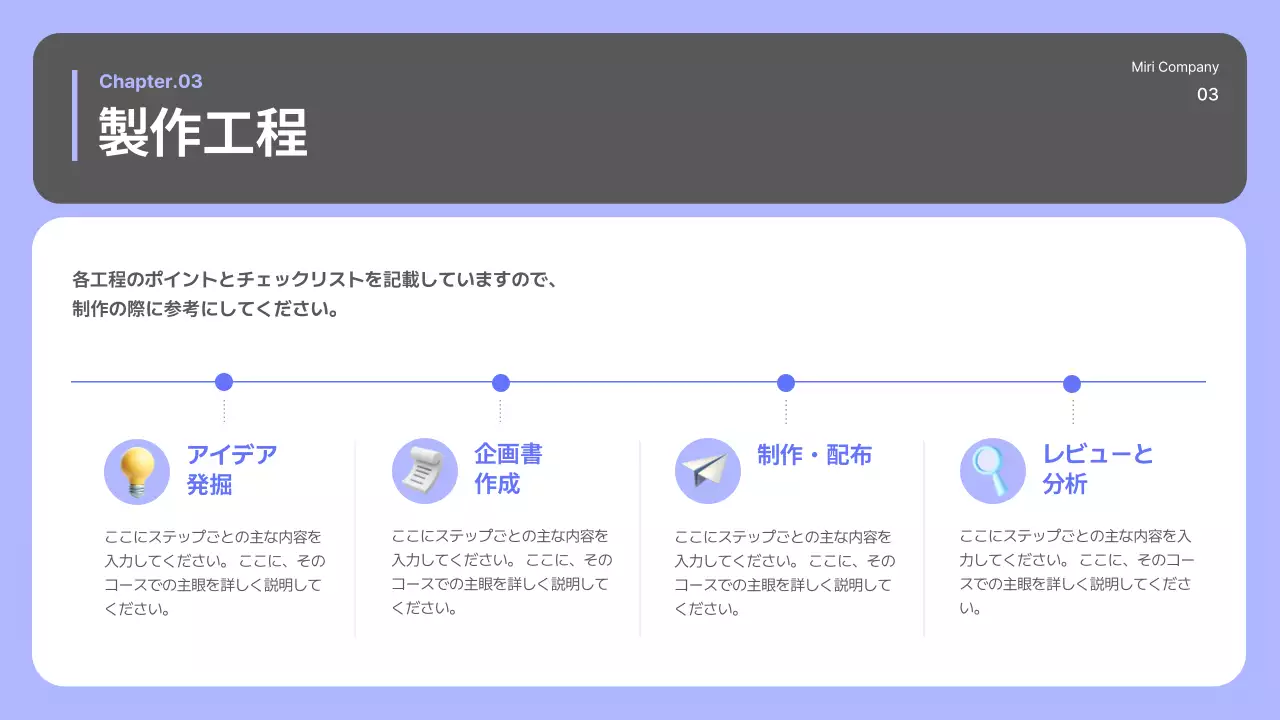Select the fourth timeline dot above レビューと分析
1280x720 pixels.
point(1072,382)
